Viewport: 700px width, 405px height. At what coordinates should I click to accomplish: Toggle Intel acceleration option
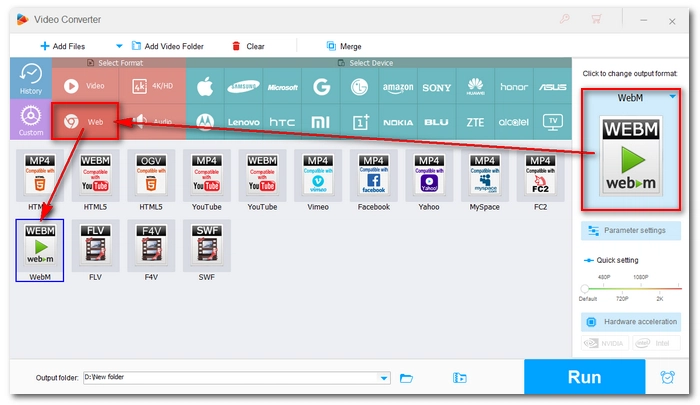[656, 343]
